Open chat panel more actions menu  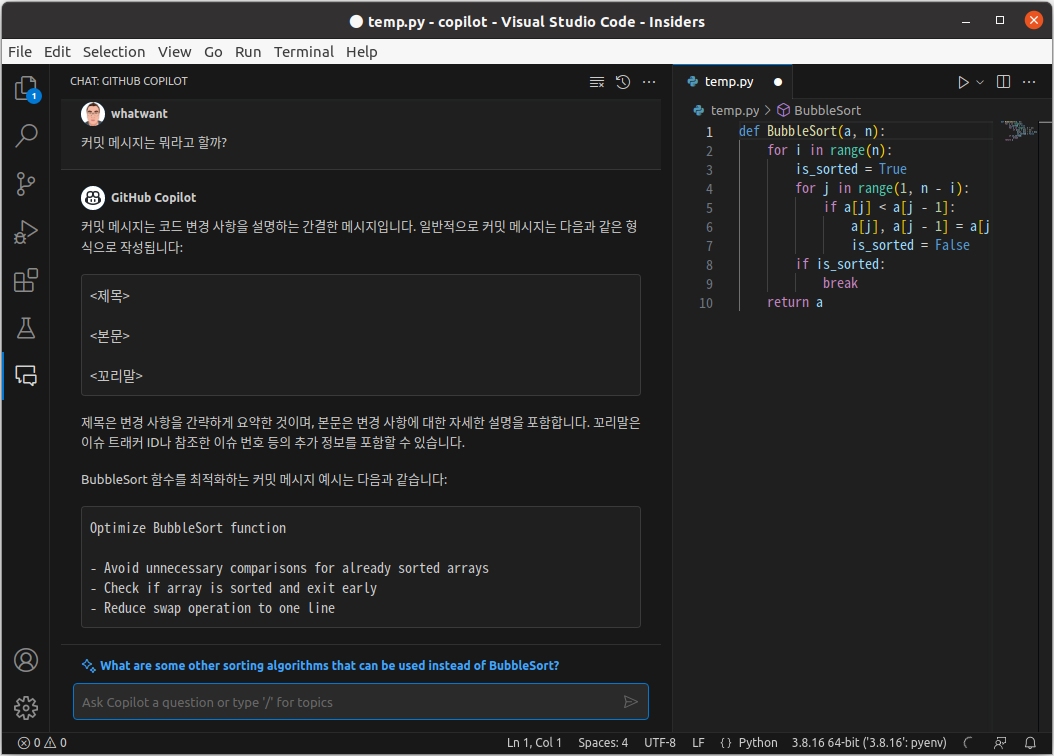point(649,82)
